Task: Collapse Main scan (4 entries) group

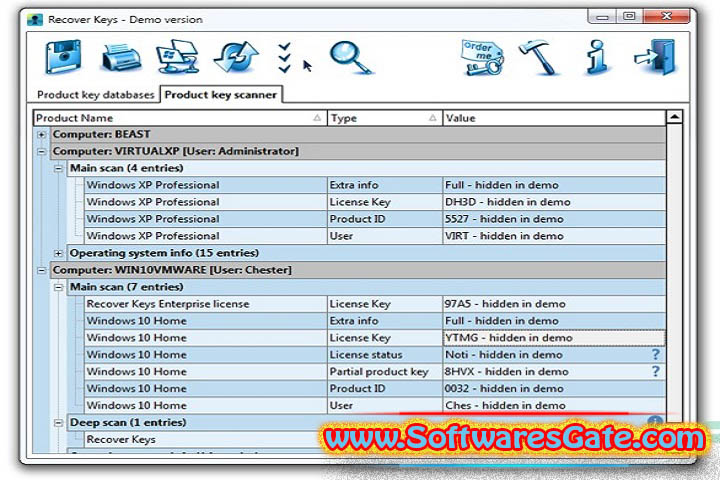Action: click(x=58, y=169)
